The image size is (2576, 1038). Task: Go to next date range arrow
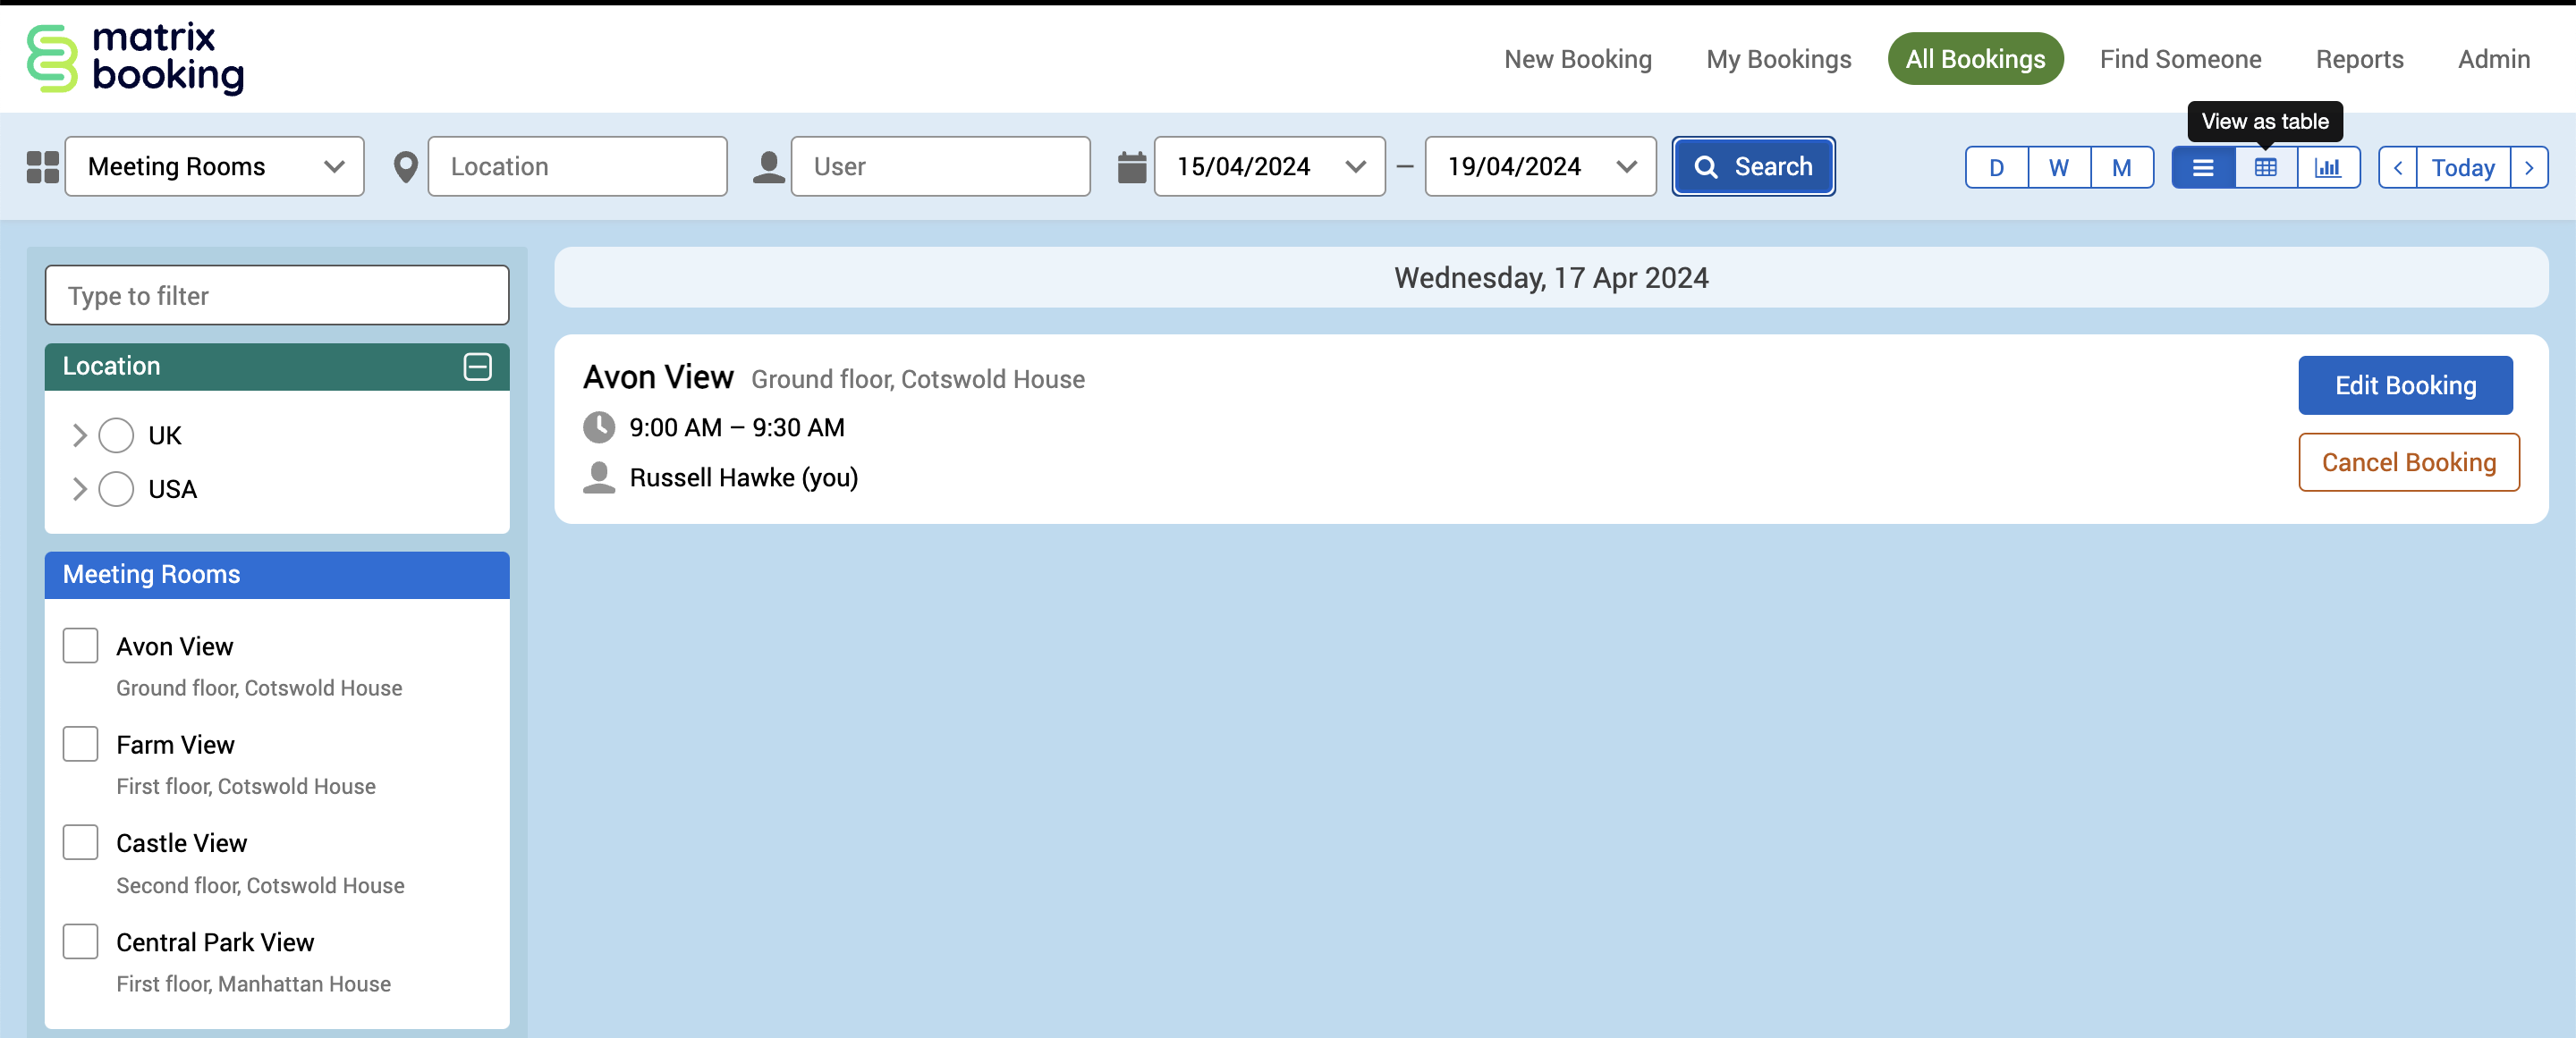coord(2528,167)
